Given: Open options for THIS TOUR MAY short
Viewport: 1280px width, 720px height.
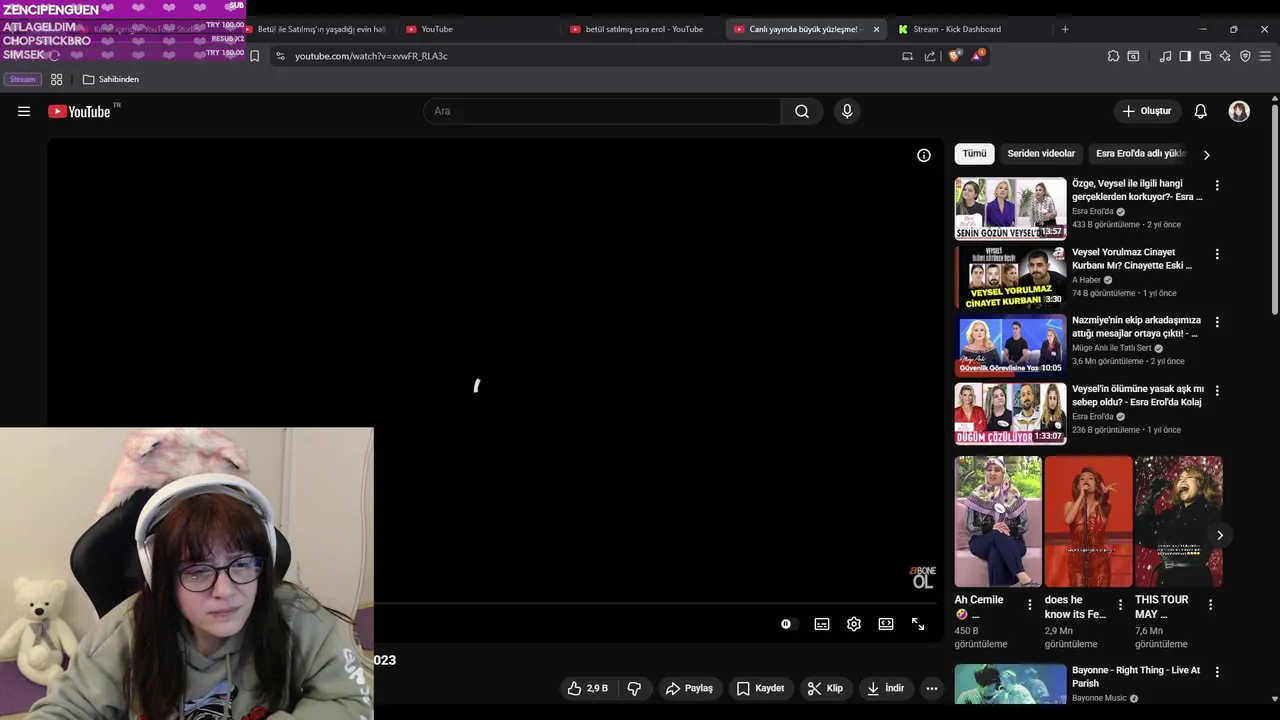Looking at the screenshot, I should [1210, 604].
